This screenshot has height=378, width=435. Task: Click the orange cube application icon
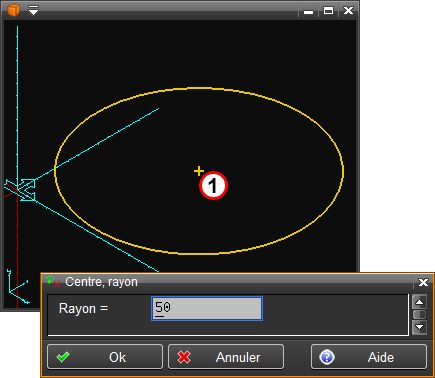(13, 10)
